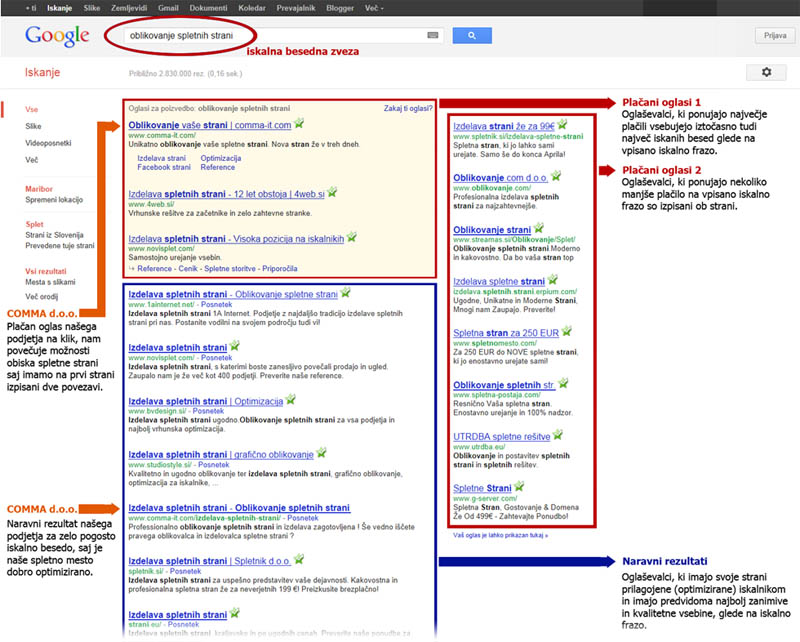Screen dimensions: 800x642
Task: Click Optimizacija sitelink under comma-it ad
Action: point(221,158)
